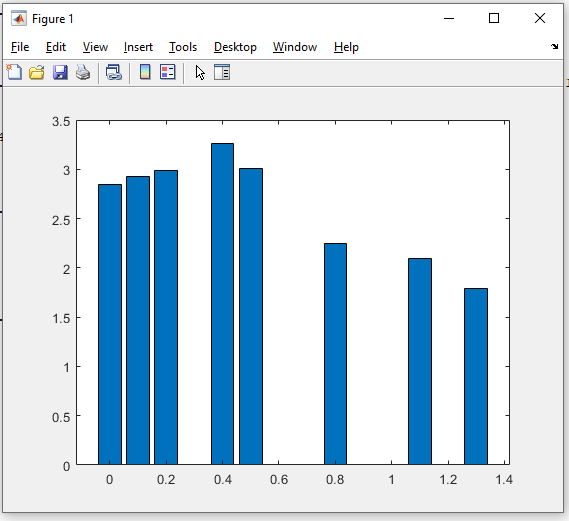Toggle the Insert Legend toolbar button

[168, 72]
